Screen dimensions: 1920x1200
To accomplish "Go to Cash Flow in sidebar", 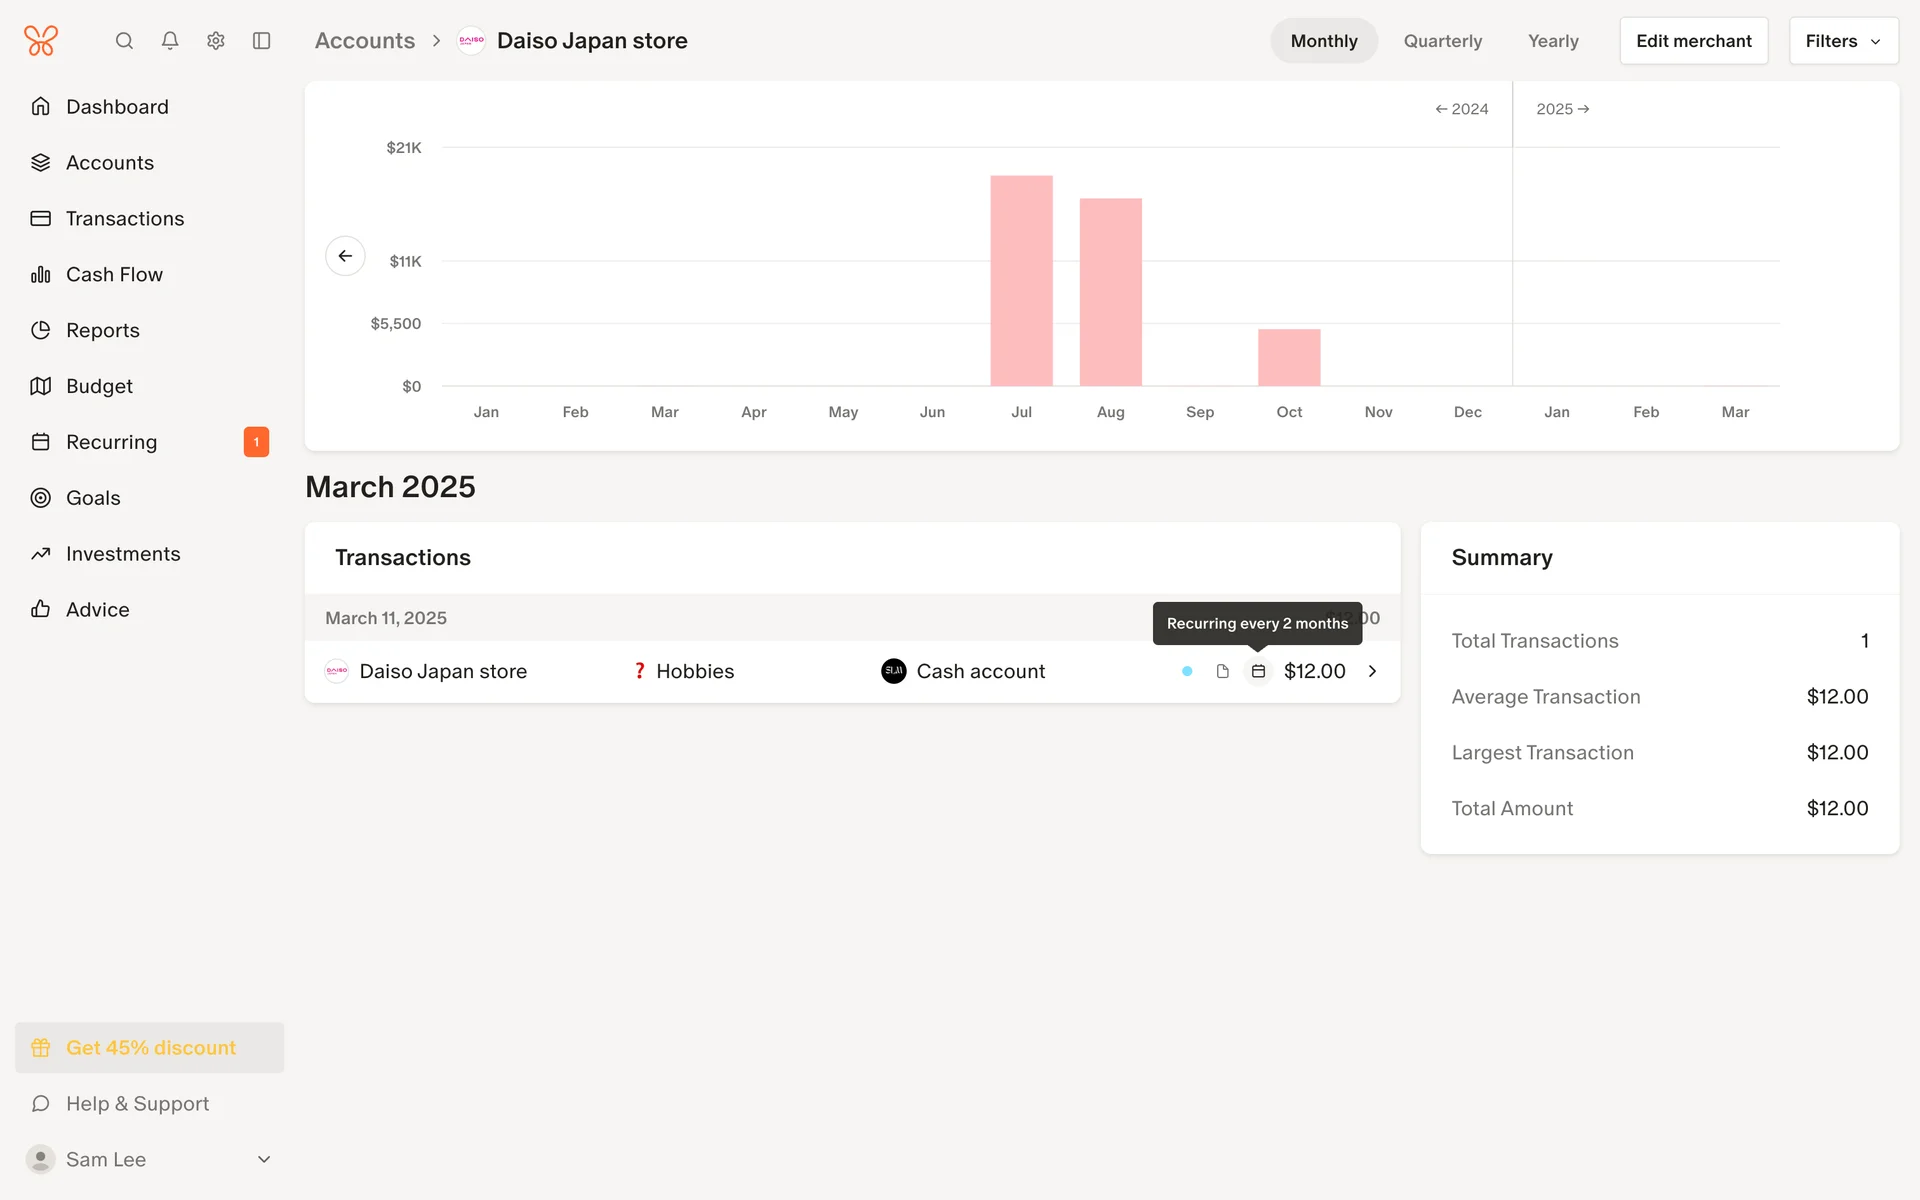I will (x=114, y=274).
